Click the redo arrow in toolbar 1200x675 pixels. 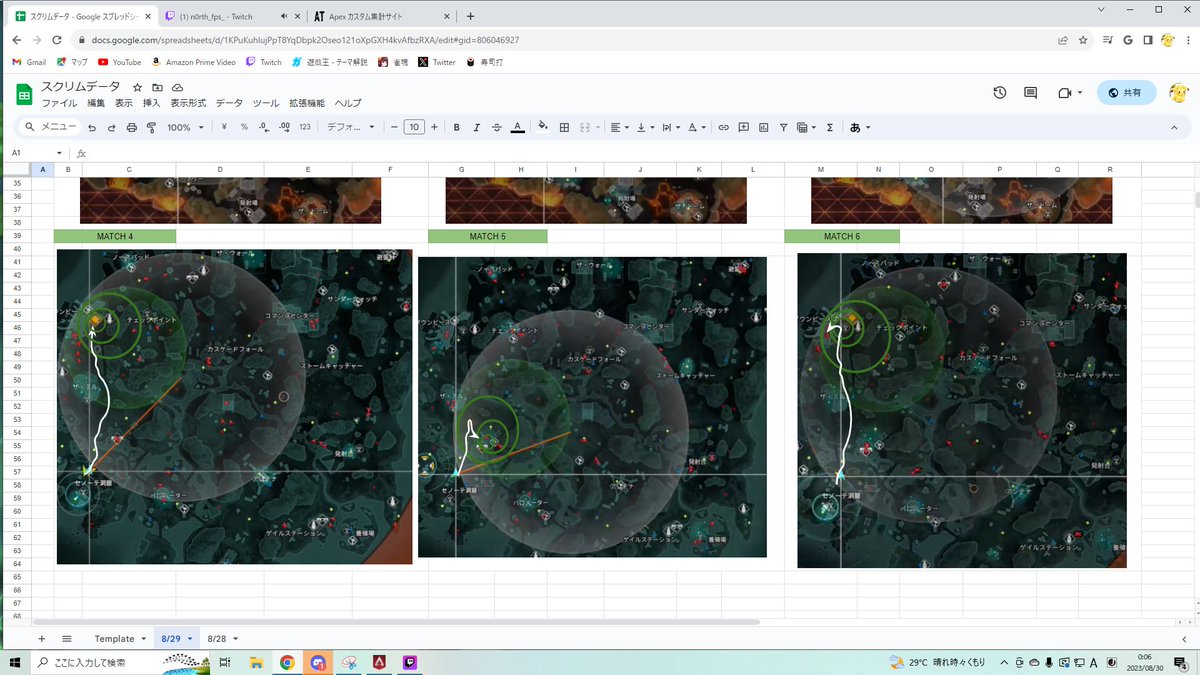(x=112, y=127)
